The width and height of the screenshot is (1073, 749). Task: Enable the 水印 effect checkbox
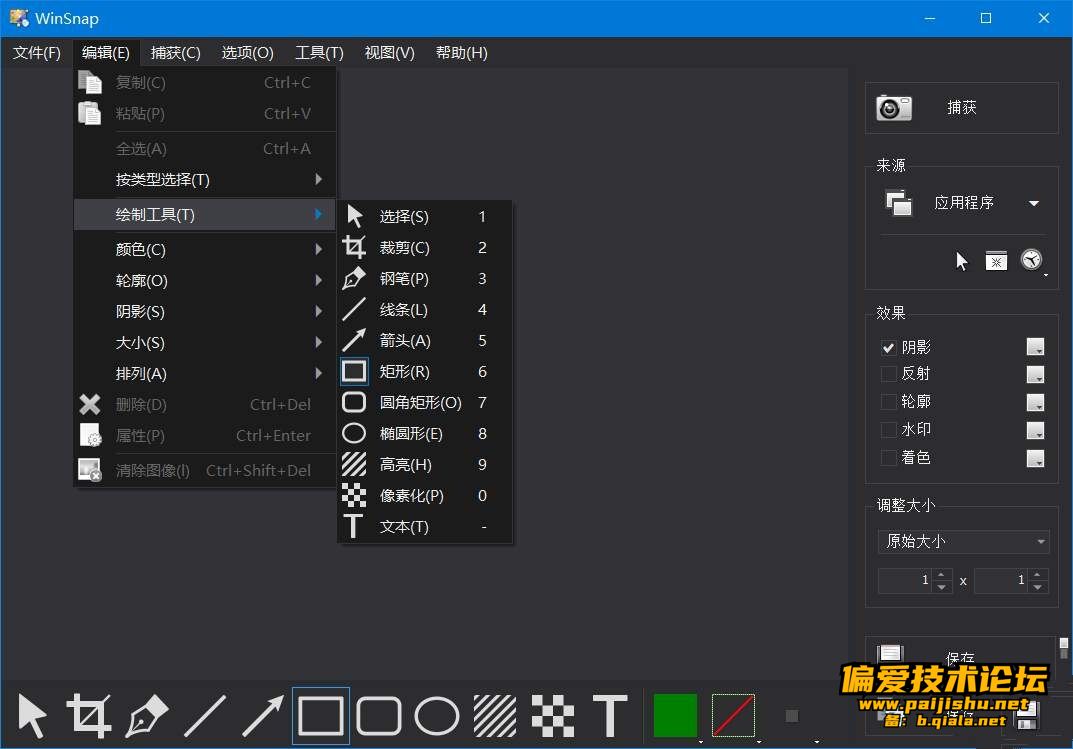[x=888, y=430]
